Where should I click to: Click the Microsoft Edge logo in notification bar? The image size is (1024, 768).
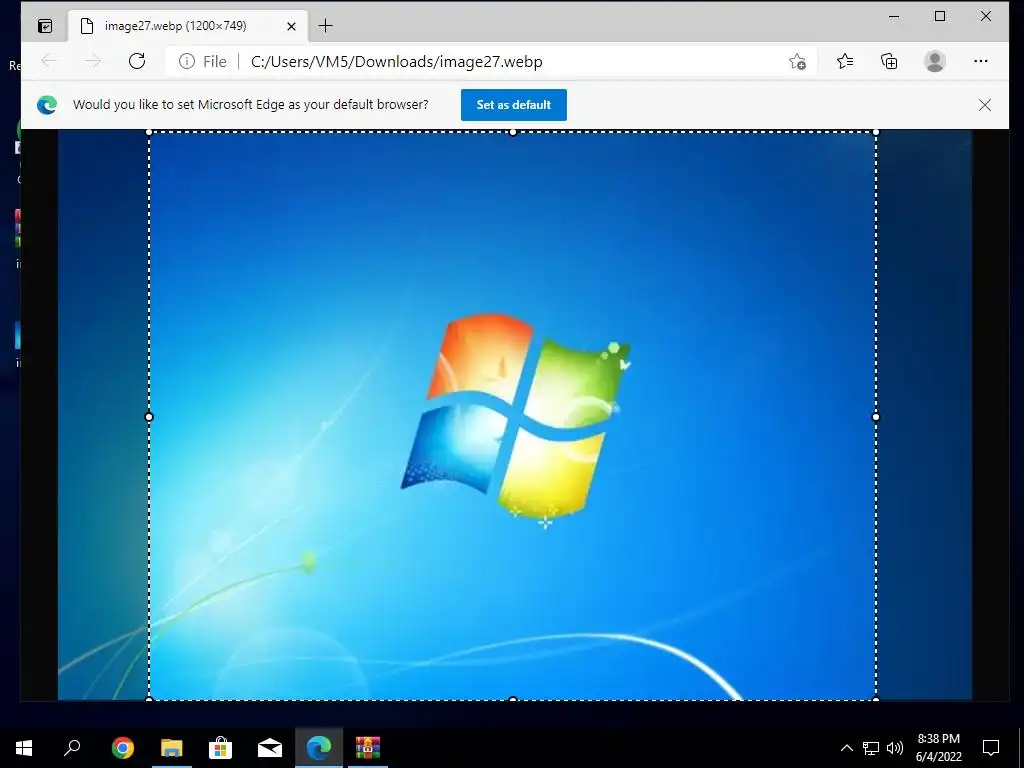pyautogui.click(x=47, y=105)
